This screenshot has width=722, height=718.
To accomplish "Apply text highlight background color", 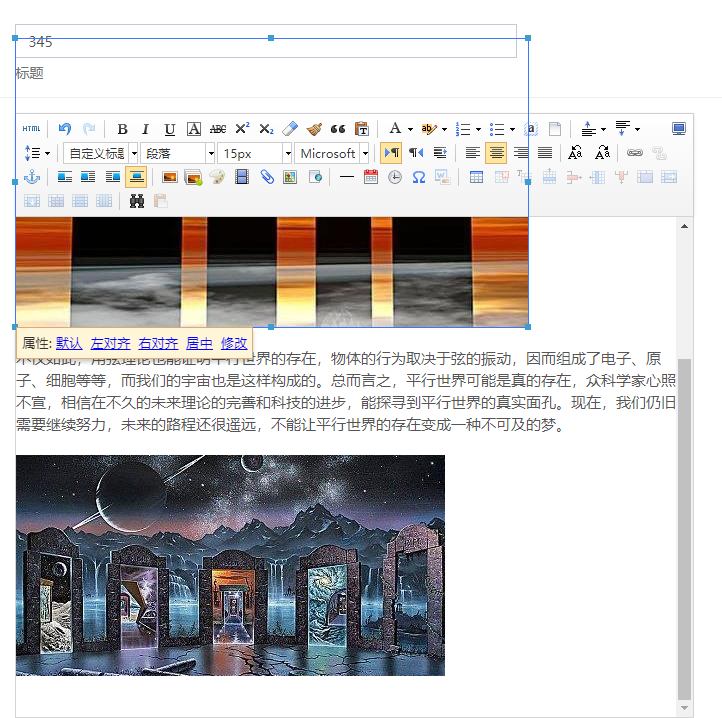I will click(429, 129).
